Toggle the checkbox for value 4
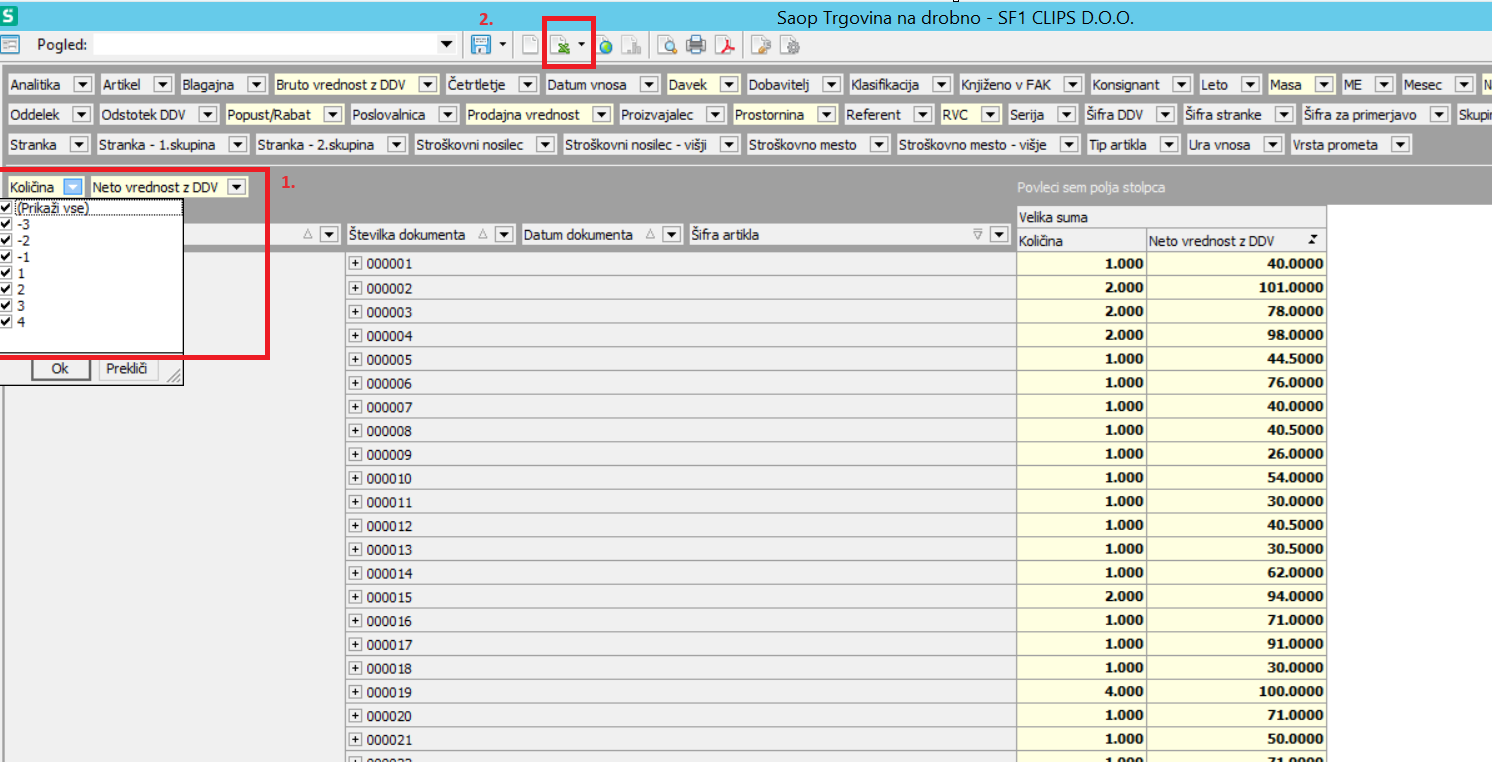 (x=7, y=322)
